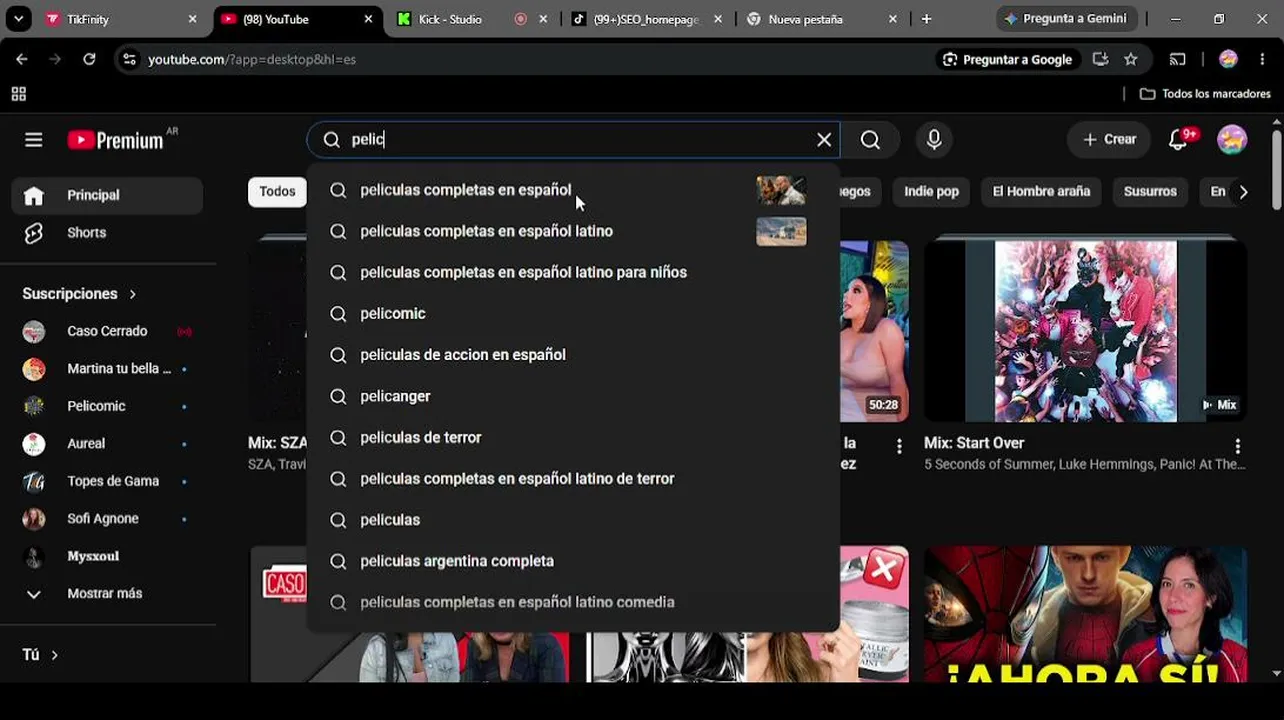Open the Topes de Gama channel
Image resolution: width=1284 pixels, height=720 pixels.
[x=107, y=481]
